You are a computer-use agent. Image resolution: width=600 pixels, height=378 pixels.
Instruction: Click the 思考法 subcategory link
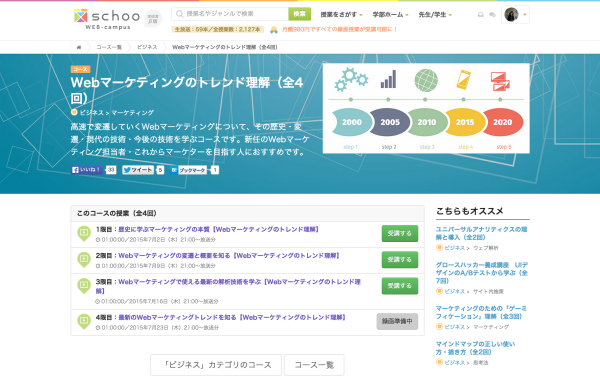[x=481, y=363]
